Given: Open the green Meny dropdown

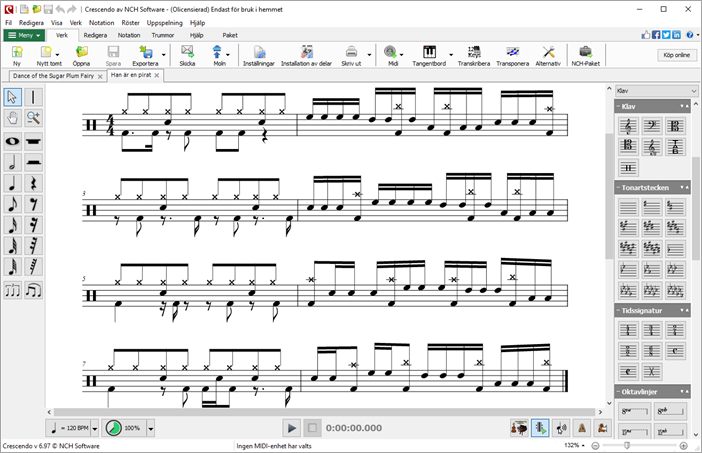Looking at the screenshot, I should [24, 35].
